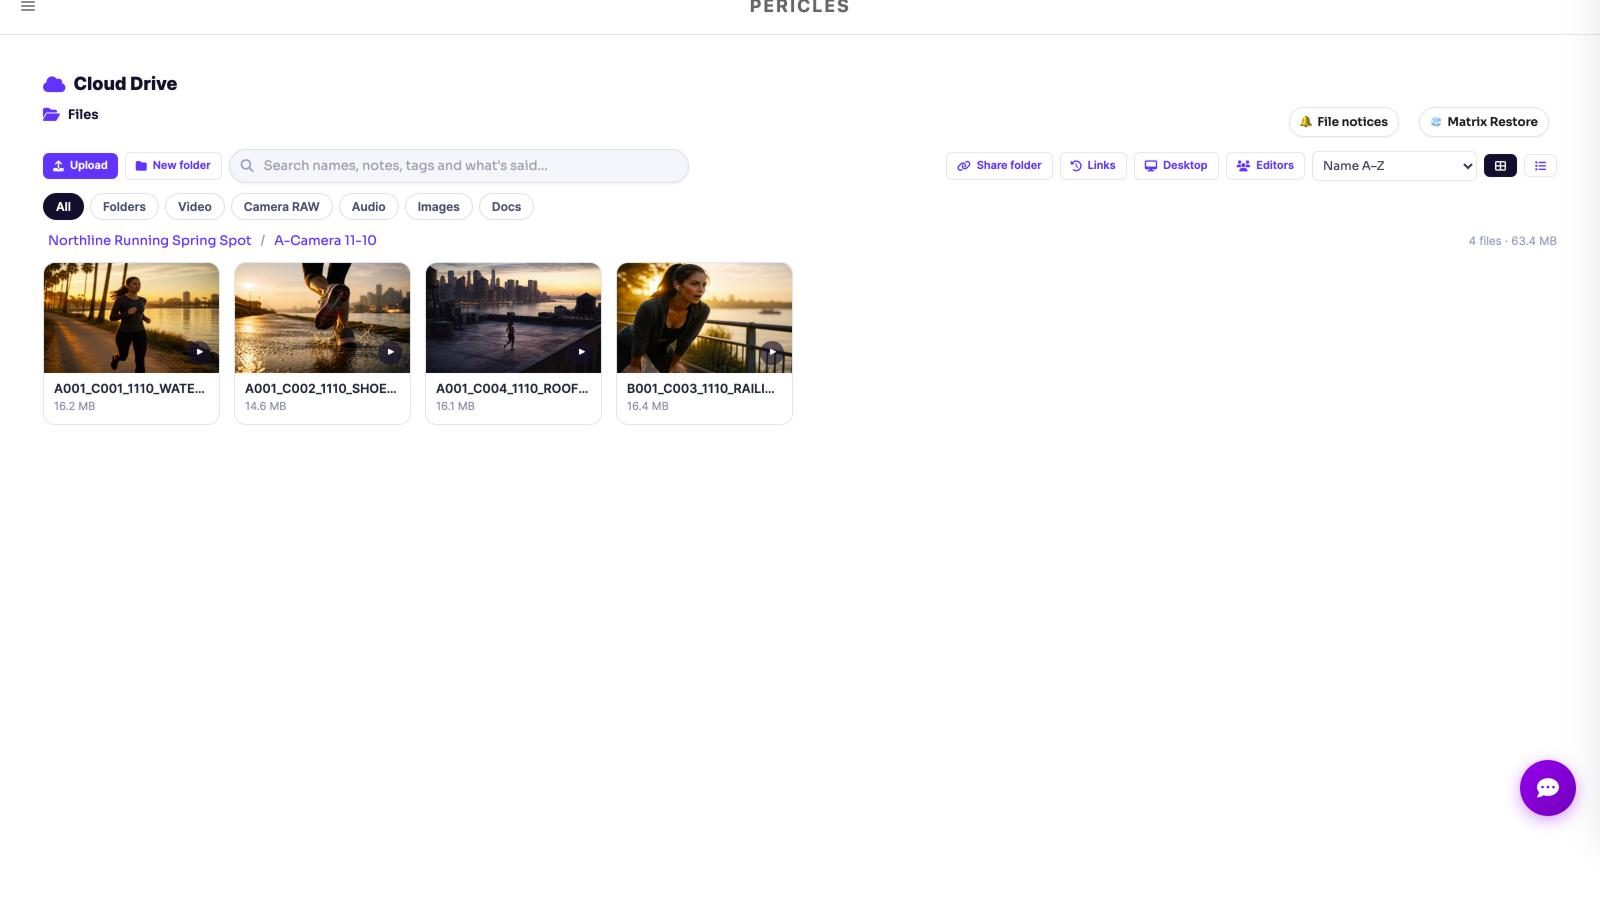Open File notices
1600x900 pixels.
coord(1343,122)
